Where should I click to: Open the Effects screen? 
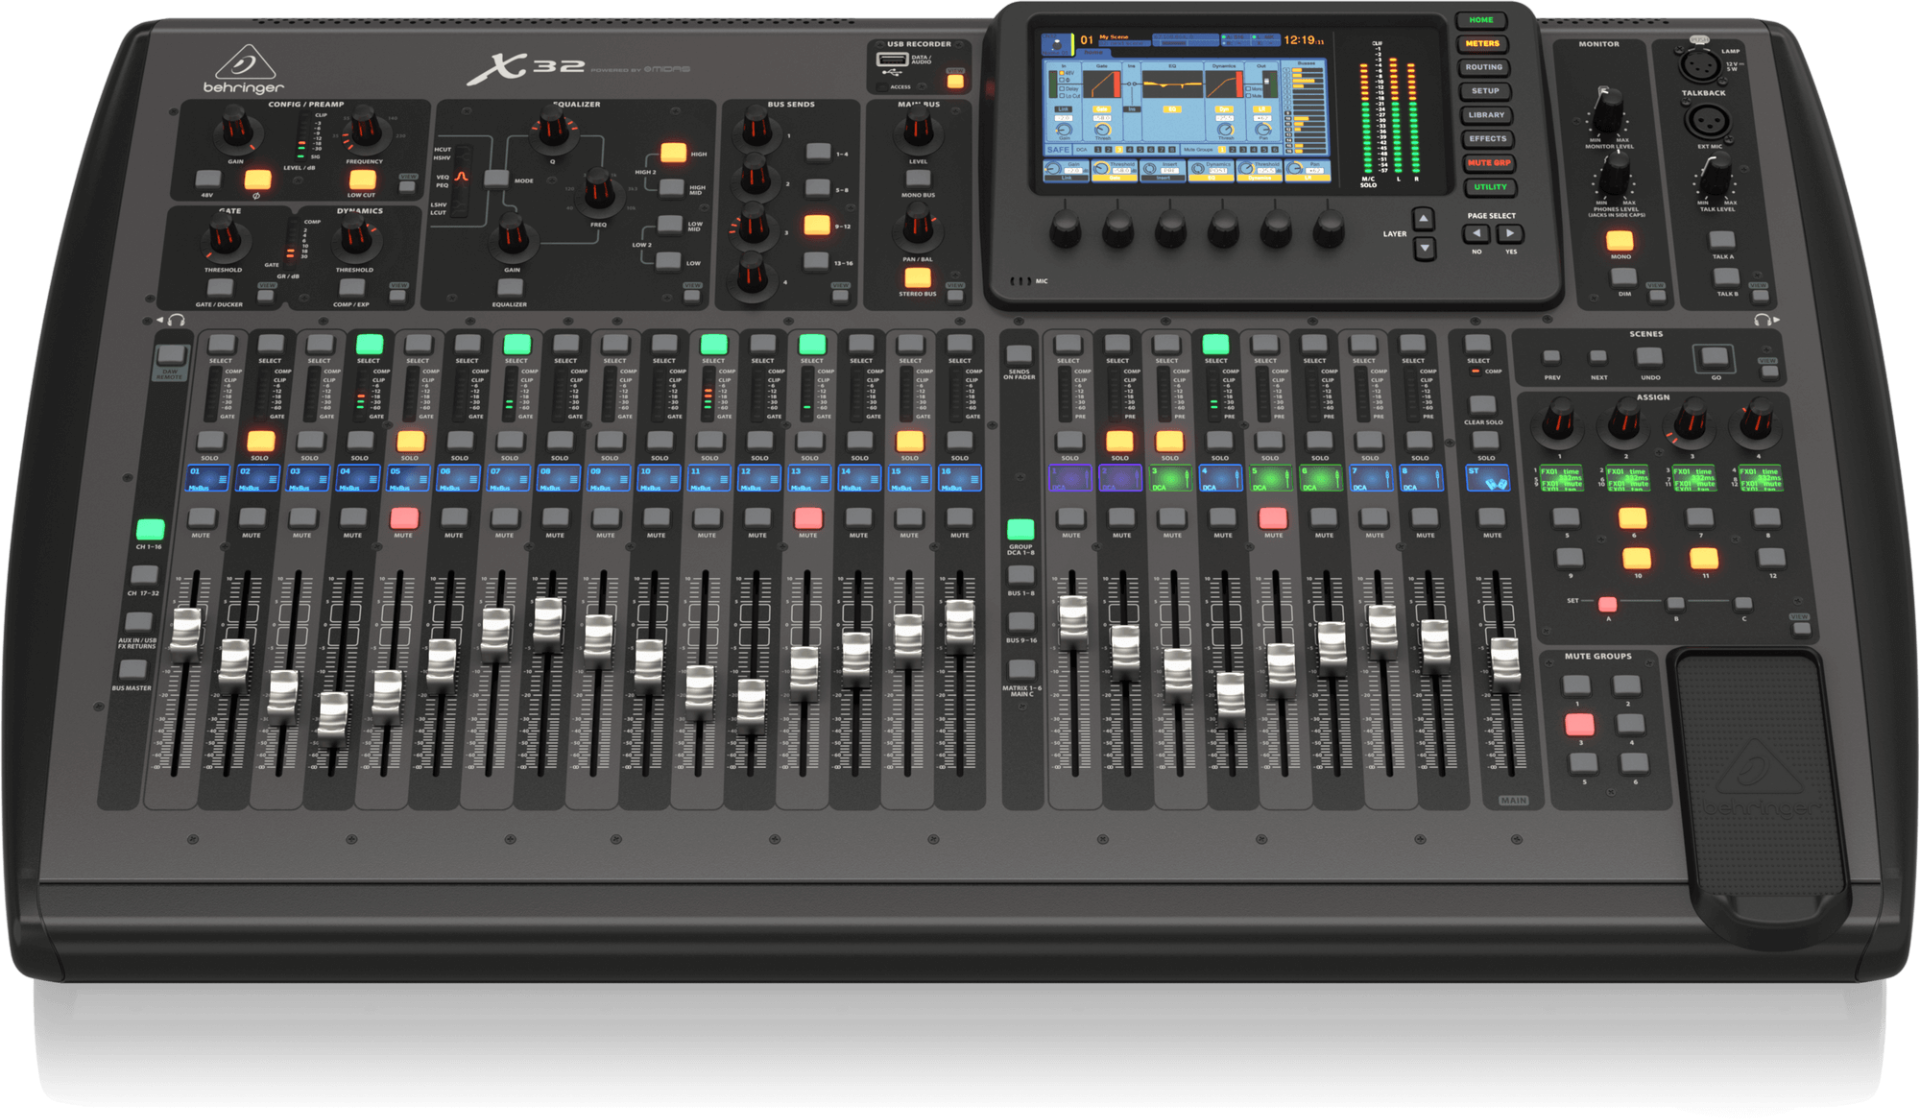(x=1487, y=139)
